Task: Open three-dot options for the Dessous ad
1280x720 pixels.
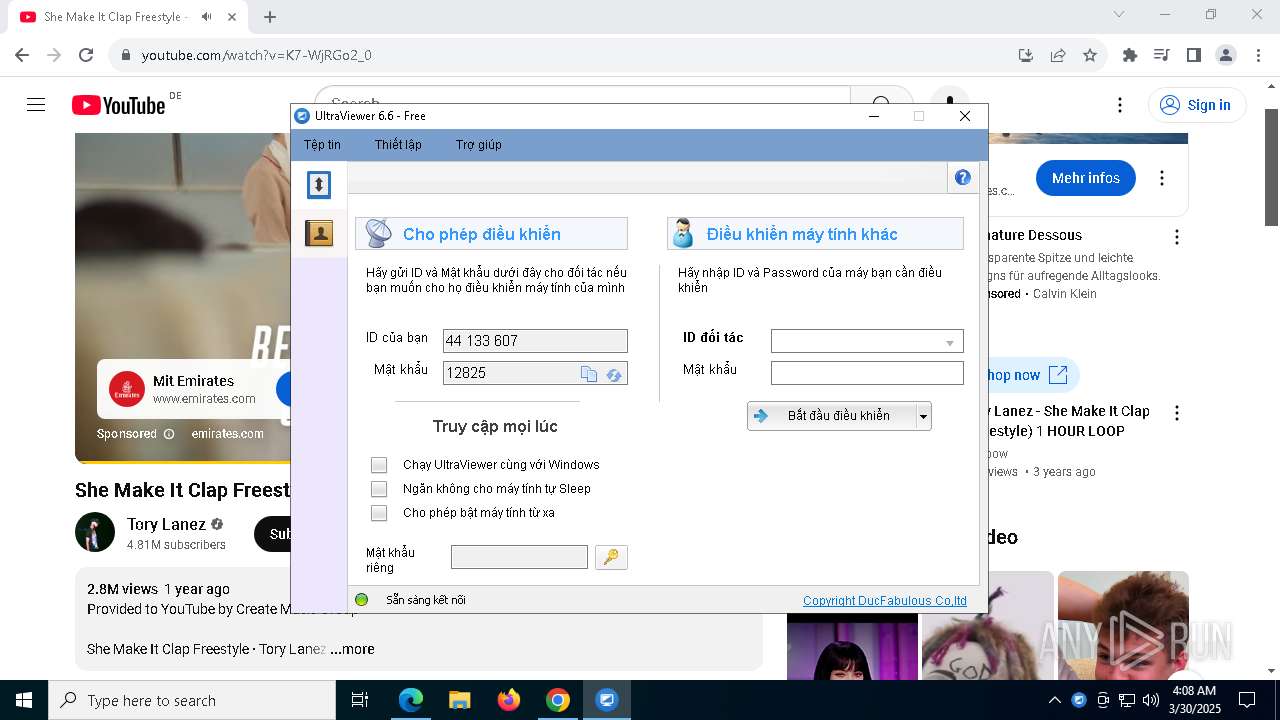Action: (x=1177, y=237)
